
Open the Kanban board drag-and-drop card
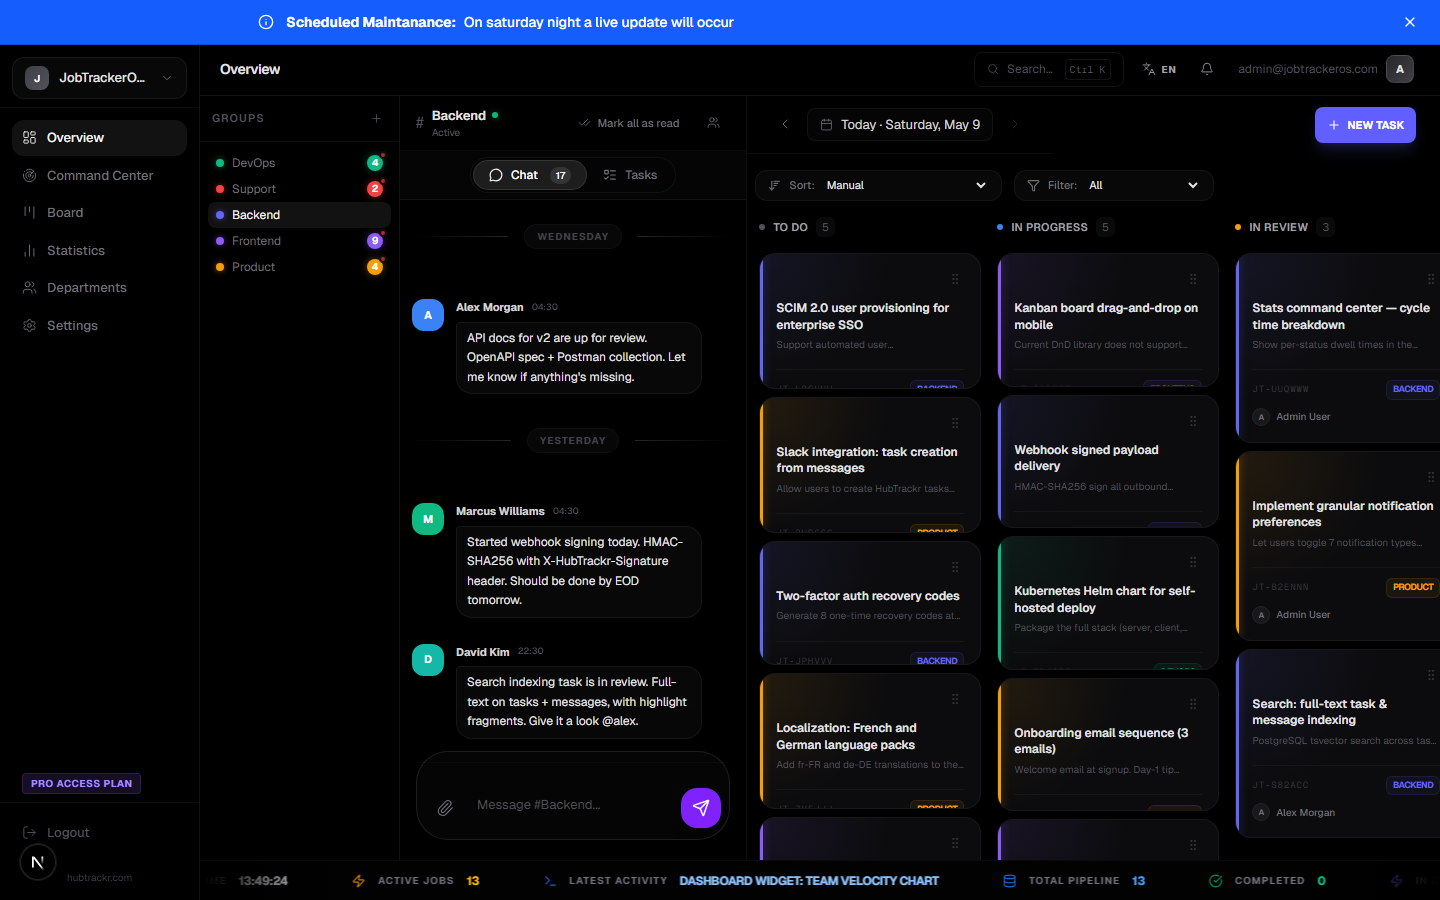tap(1108, 320)
